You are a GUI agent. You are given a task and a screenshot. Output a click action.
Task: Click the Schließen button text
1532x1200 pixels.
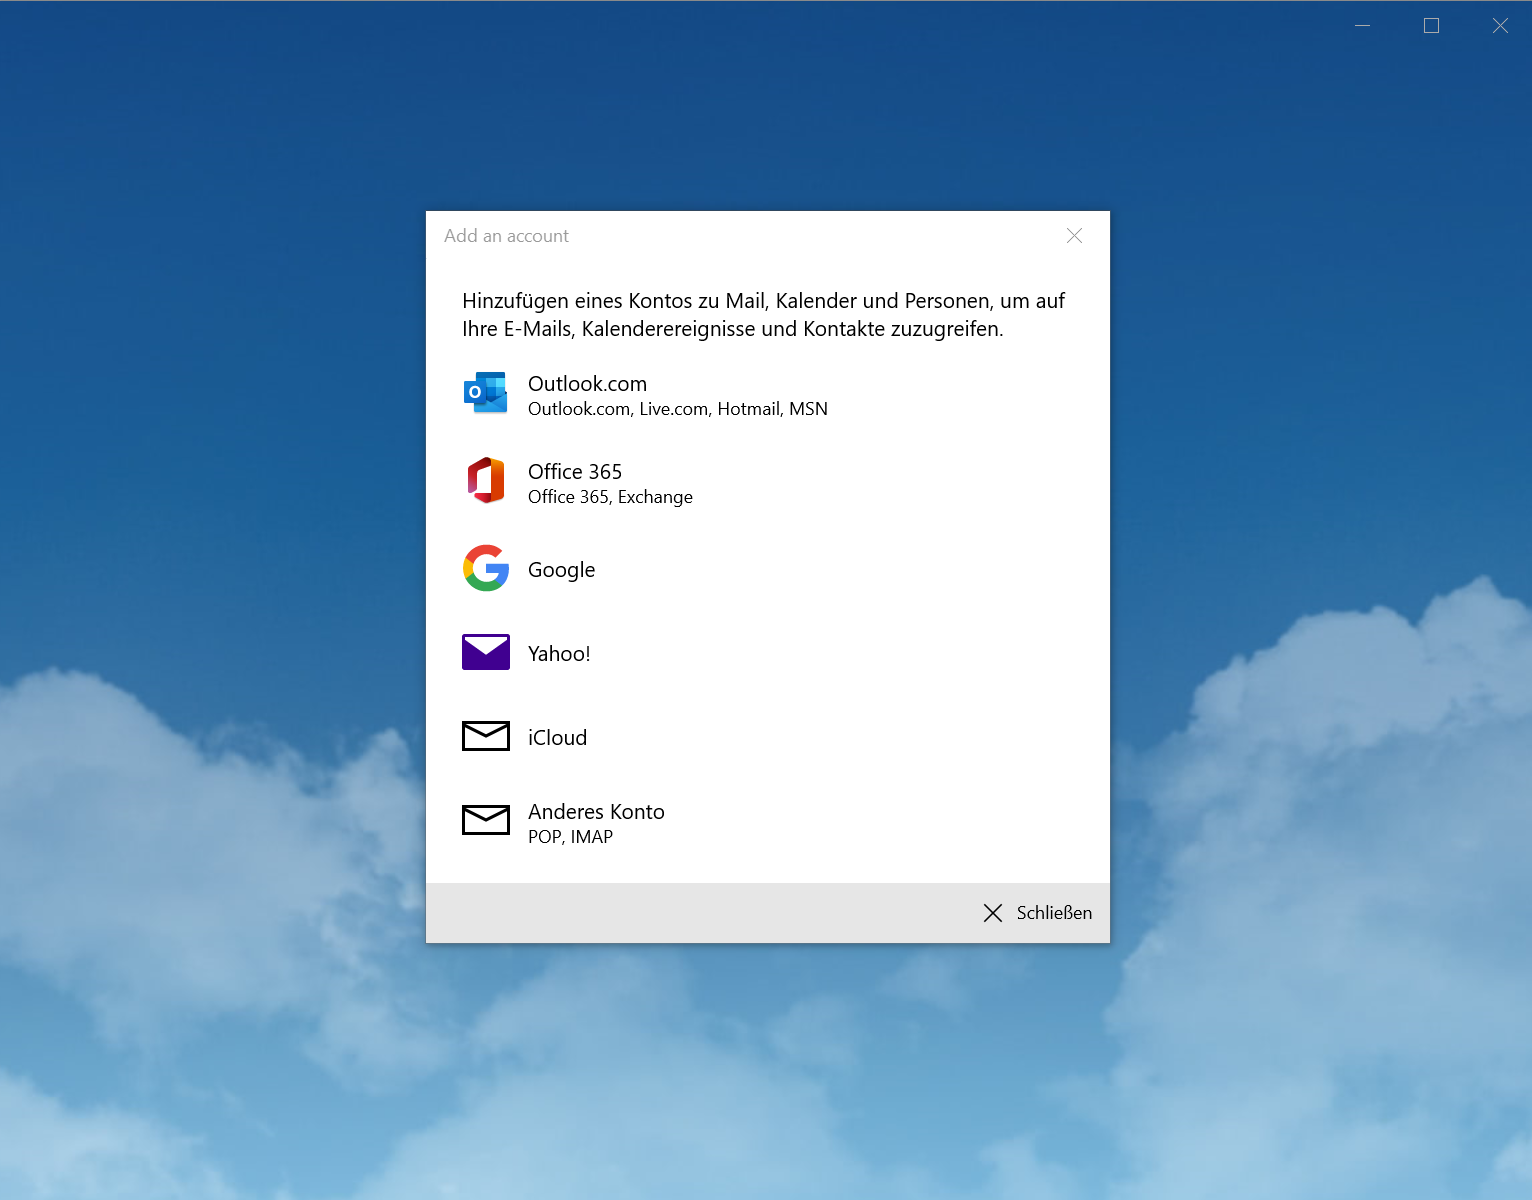tap(1054, 913)
